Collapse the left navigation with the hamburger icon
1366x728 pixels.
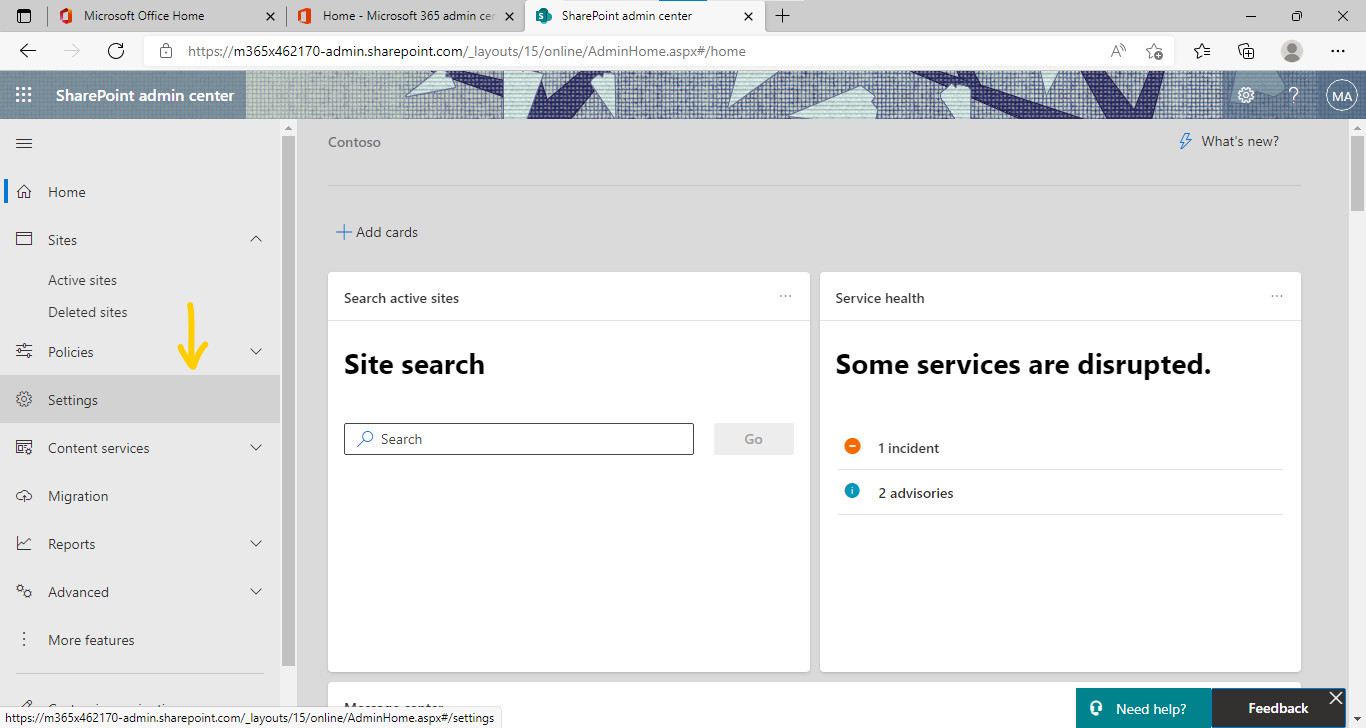(24, 143)
